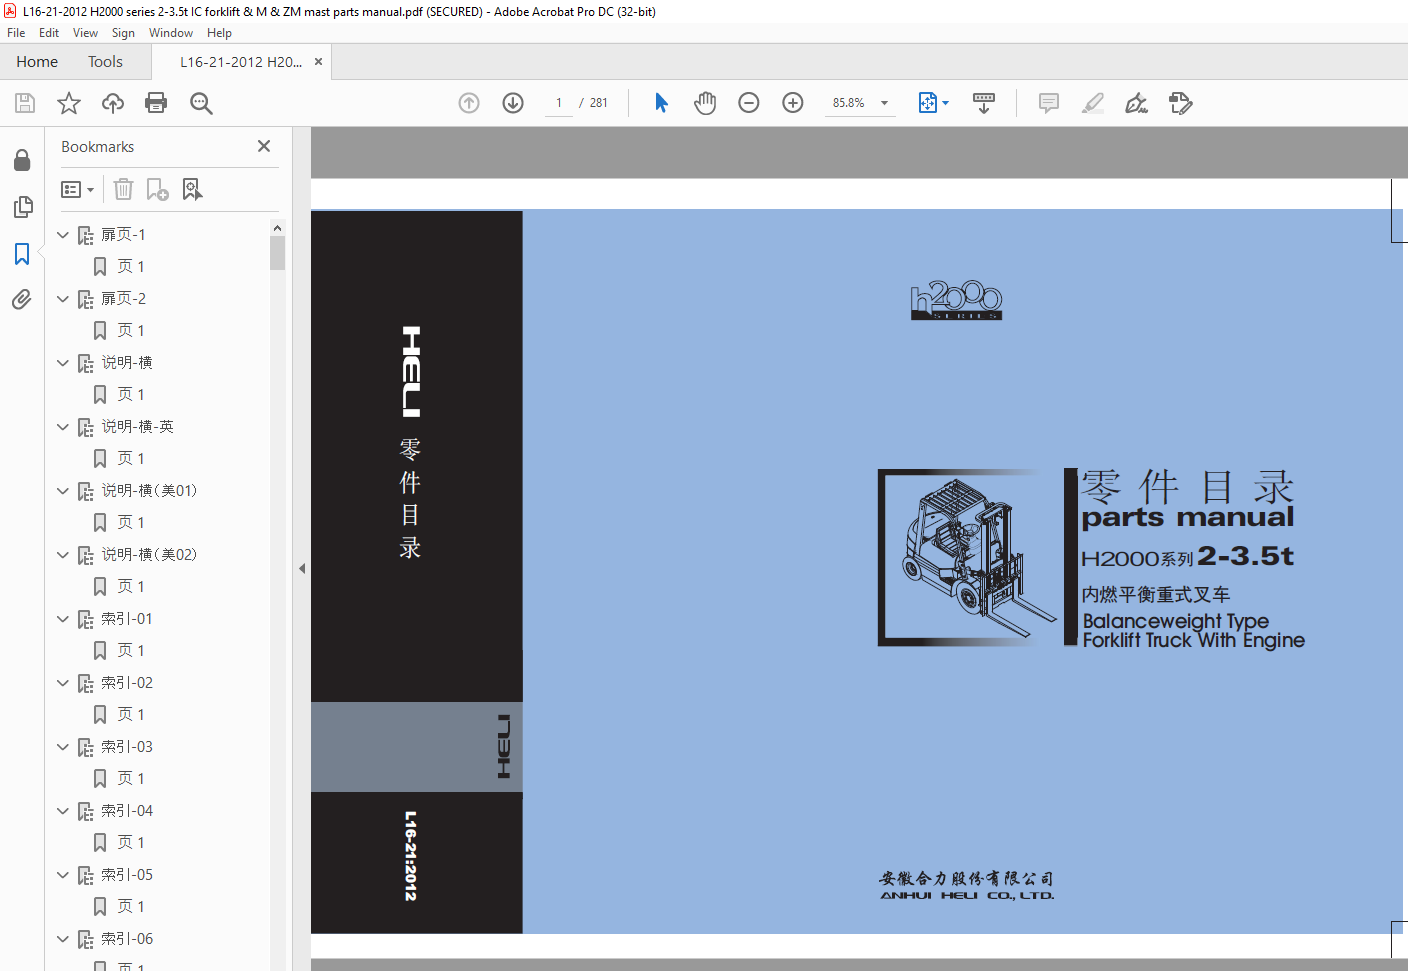Click the 85.8% zoom value field
This screenshot has width=1408, height=971.
tap(849, 103)
